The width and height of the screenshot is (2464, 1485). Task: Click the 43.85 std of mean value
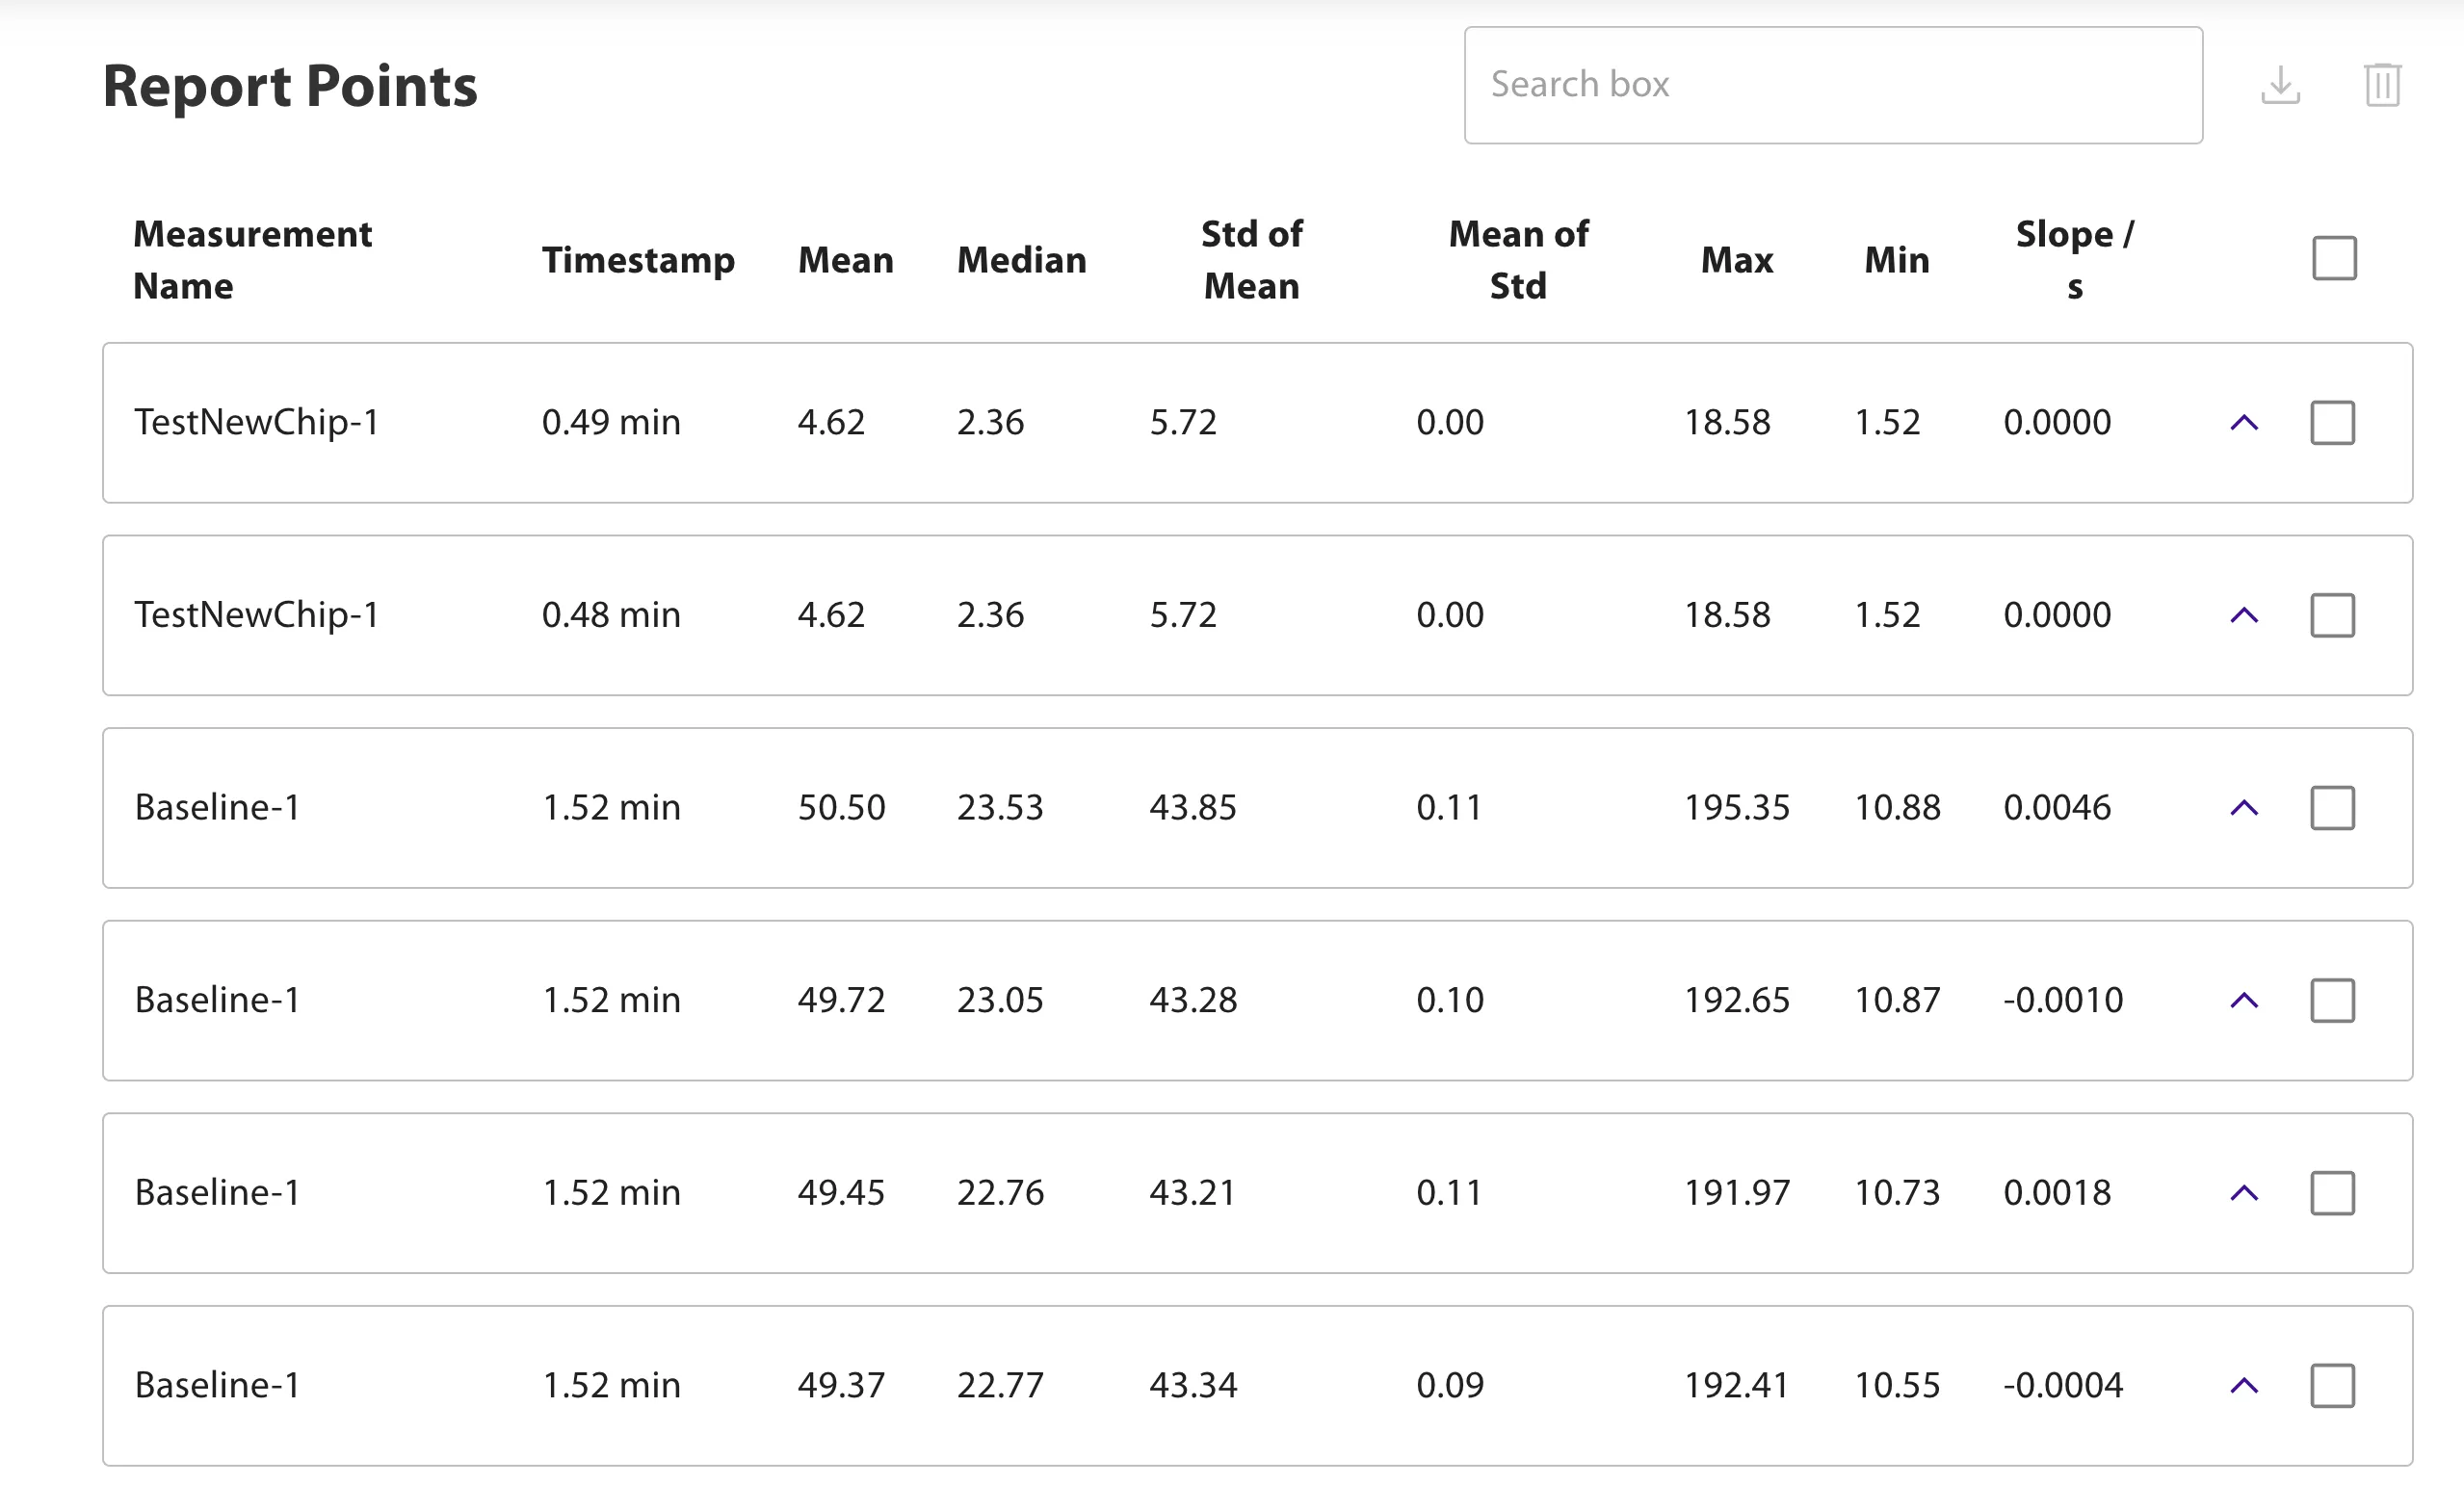1193,808
